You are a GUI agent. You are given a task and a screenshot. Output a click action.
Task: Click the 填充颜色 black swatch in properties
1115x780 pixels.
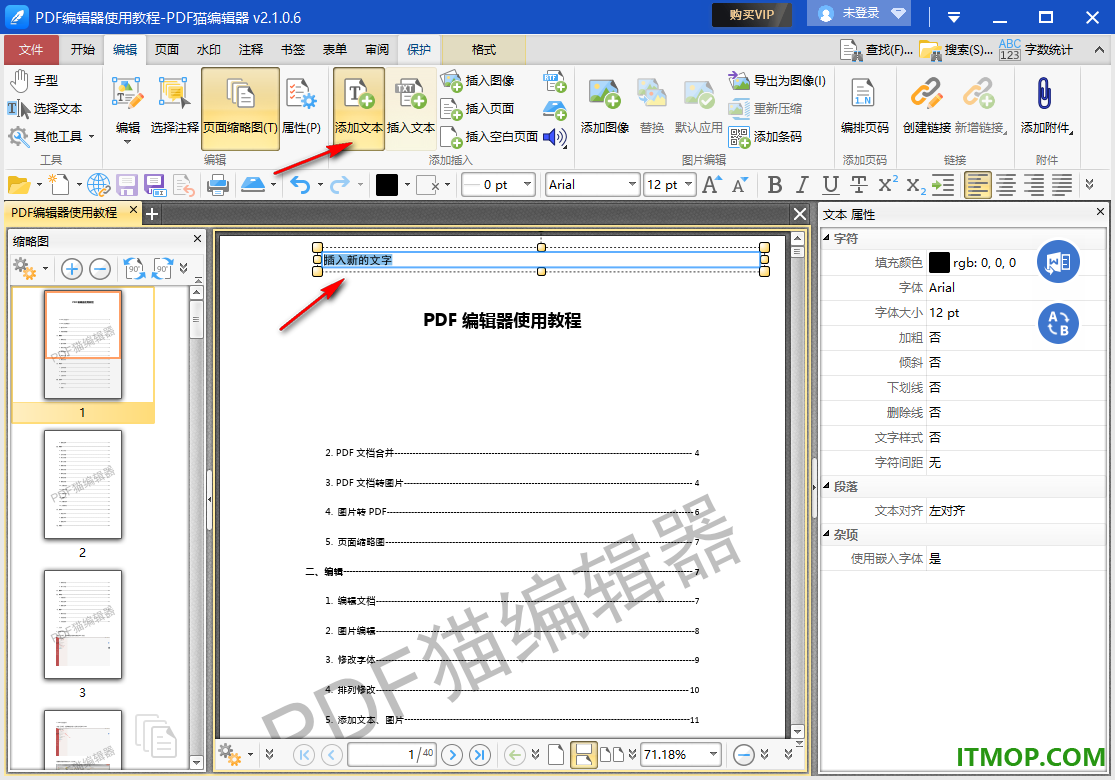click(x=939, y=263)
